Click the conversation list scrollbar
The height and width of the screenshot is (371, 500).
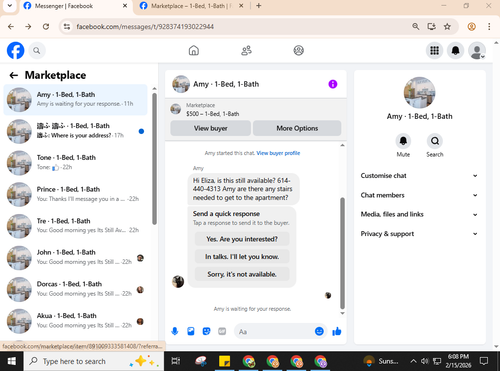click(x=154, y=159)
